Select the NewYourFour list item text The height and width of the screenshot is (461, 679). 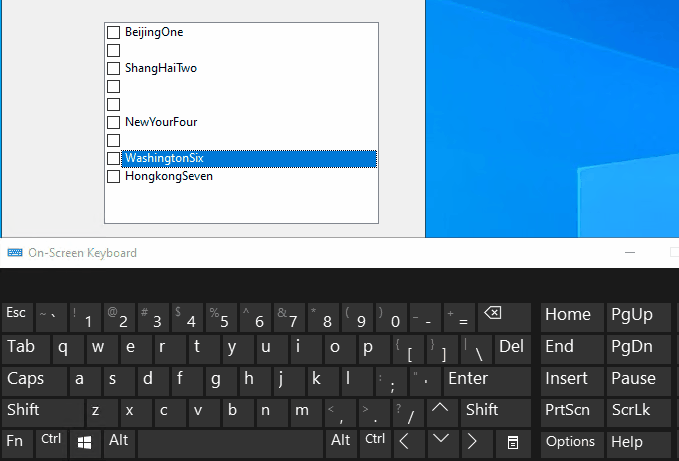[x=161, y=122]
